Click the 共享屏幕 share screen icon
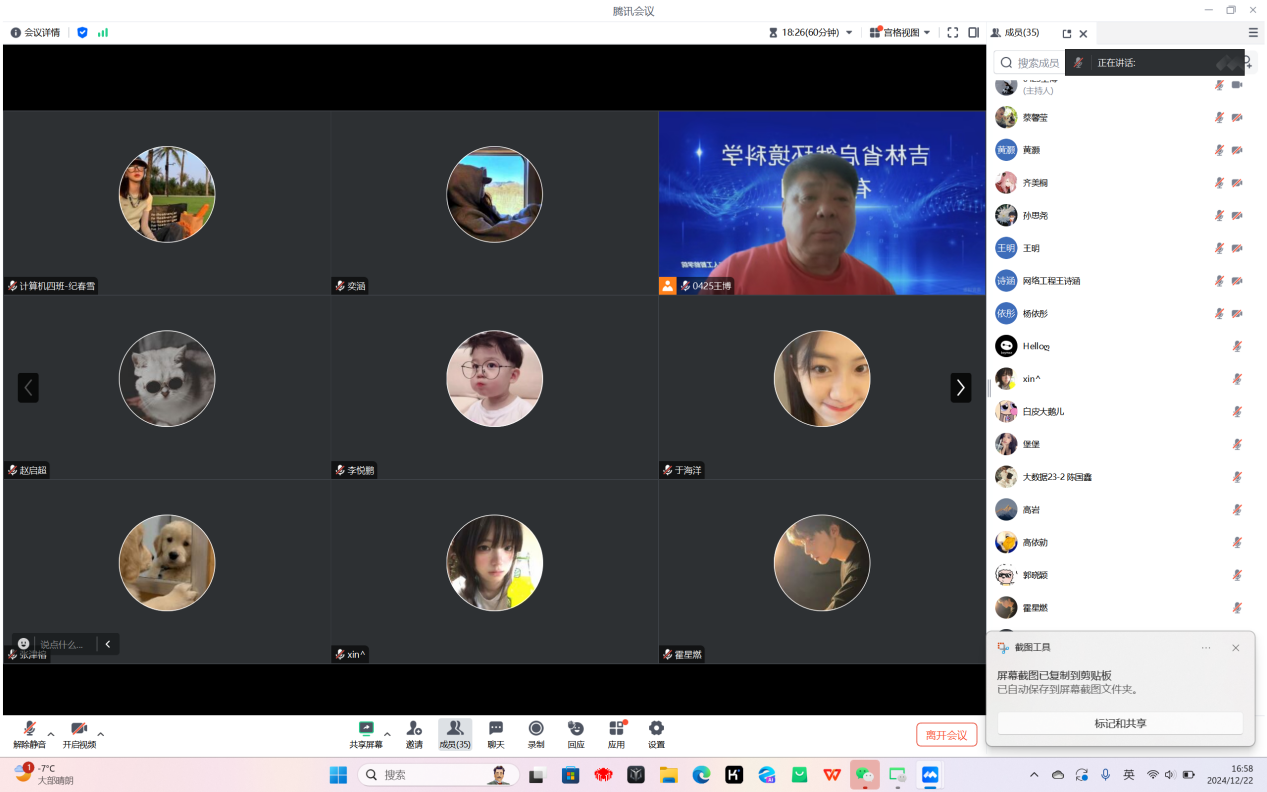This screenshot has height=792, width=1267. 365,729
